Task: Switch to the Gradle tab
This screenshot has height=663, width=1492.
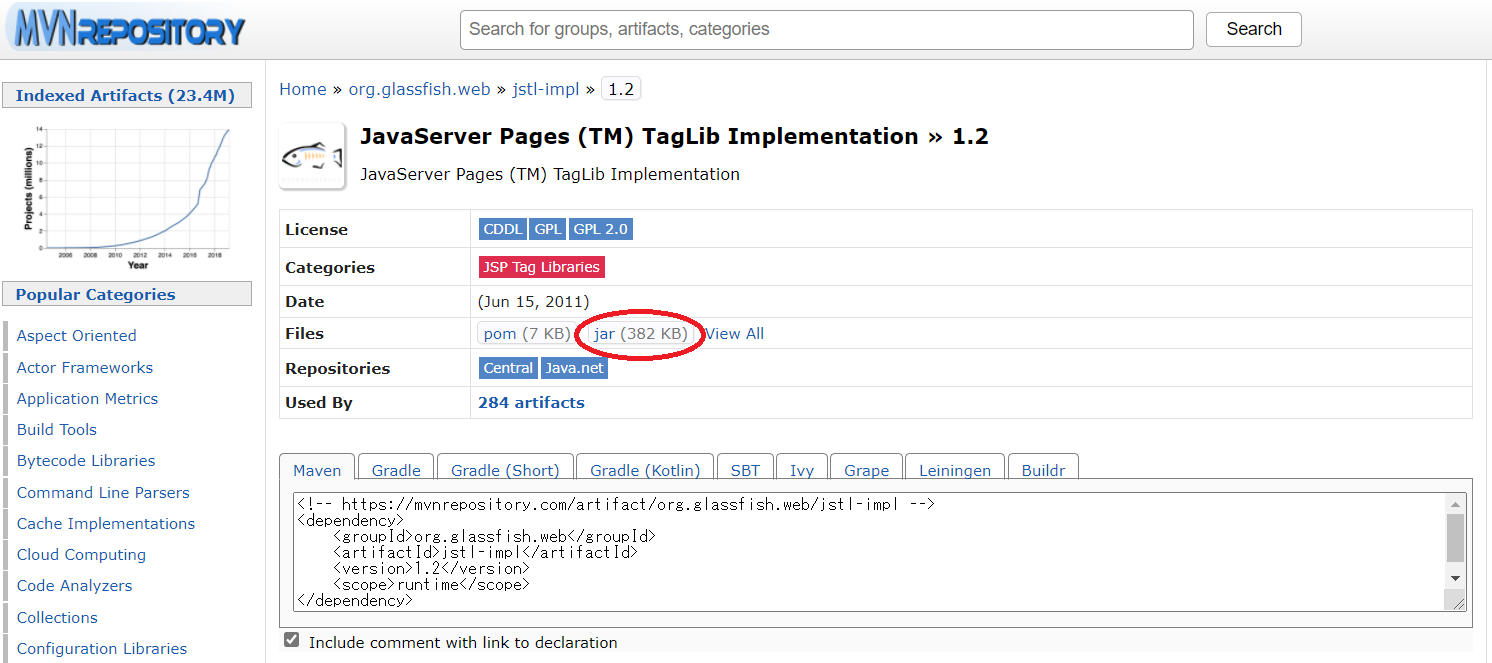Action: pyautogui.click(x=395, y=469)
